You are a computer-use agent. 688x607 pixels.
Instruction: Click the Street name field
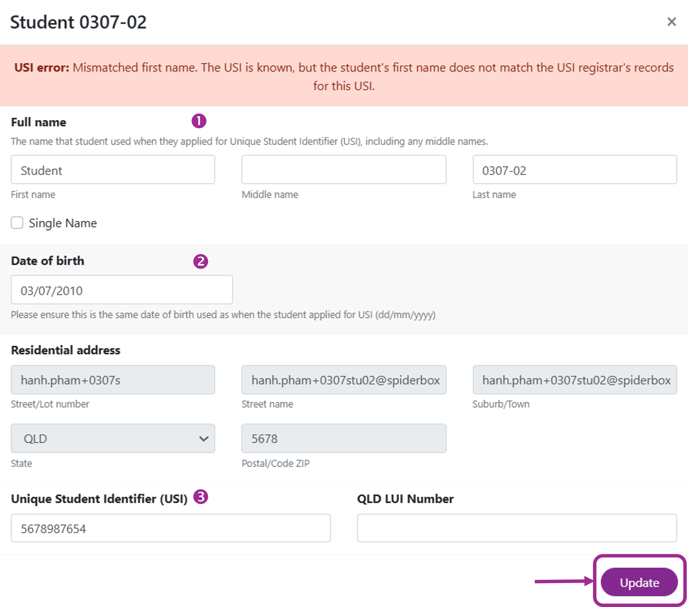[x=344, y=380]
